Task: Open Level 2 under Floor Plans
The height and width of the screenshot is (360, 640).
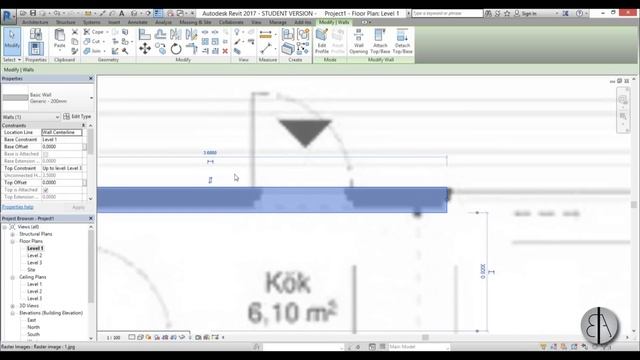Action: (34, 256)
